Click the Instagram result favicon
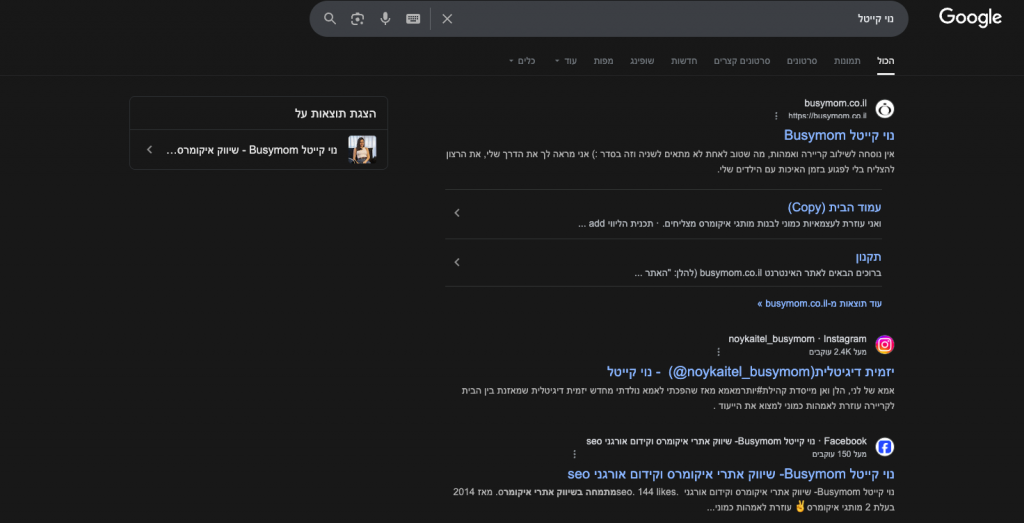The image size is (1024, 523). (x=884, y=345)
